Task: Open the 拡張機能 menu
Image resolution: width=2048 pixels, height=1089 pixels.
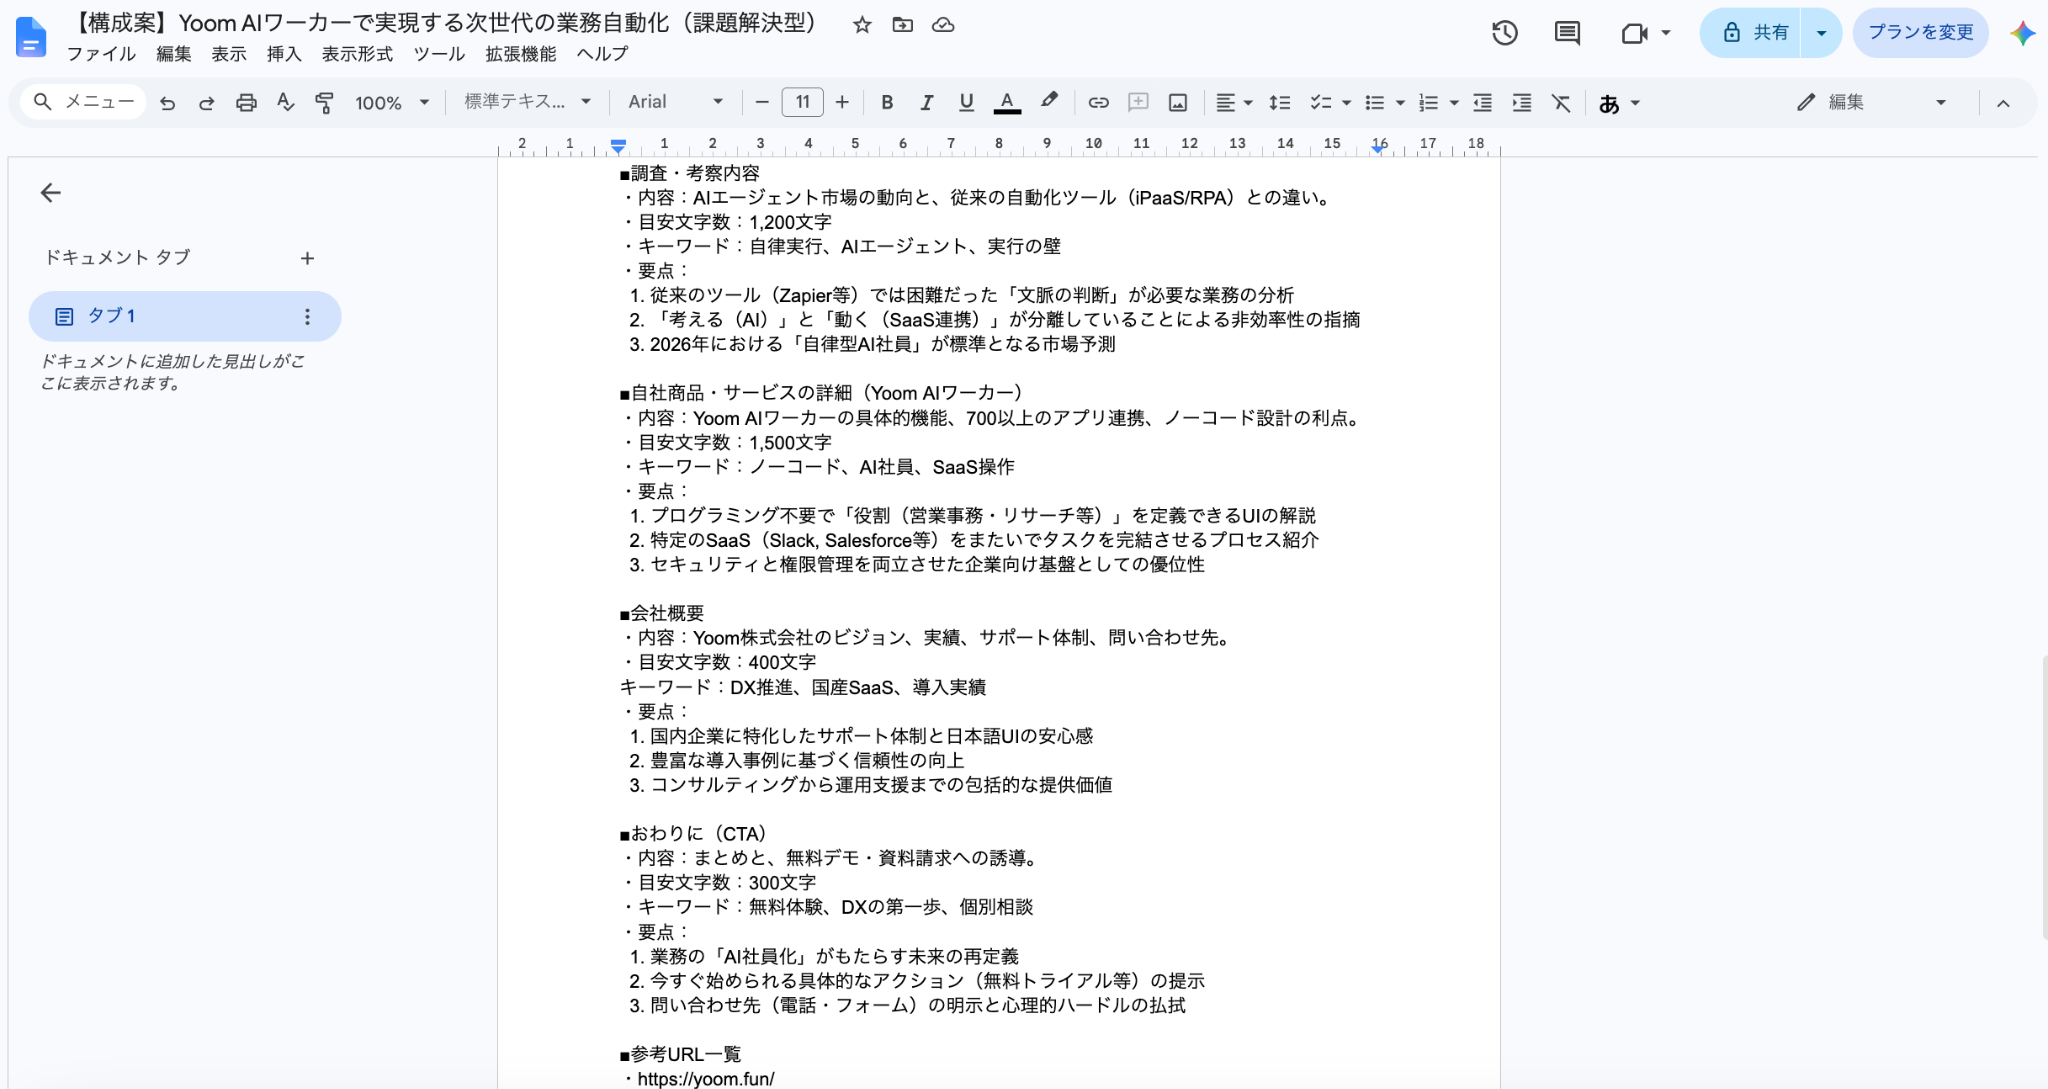Action: coord(521,54)
